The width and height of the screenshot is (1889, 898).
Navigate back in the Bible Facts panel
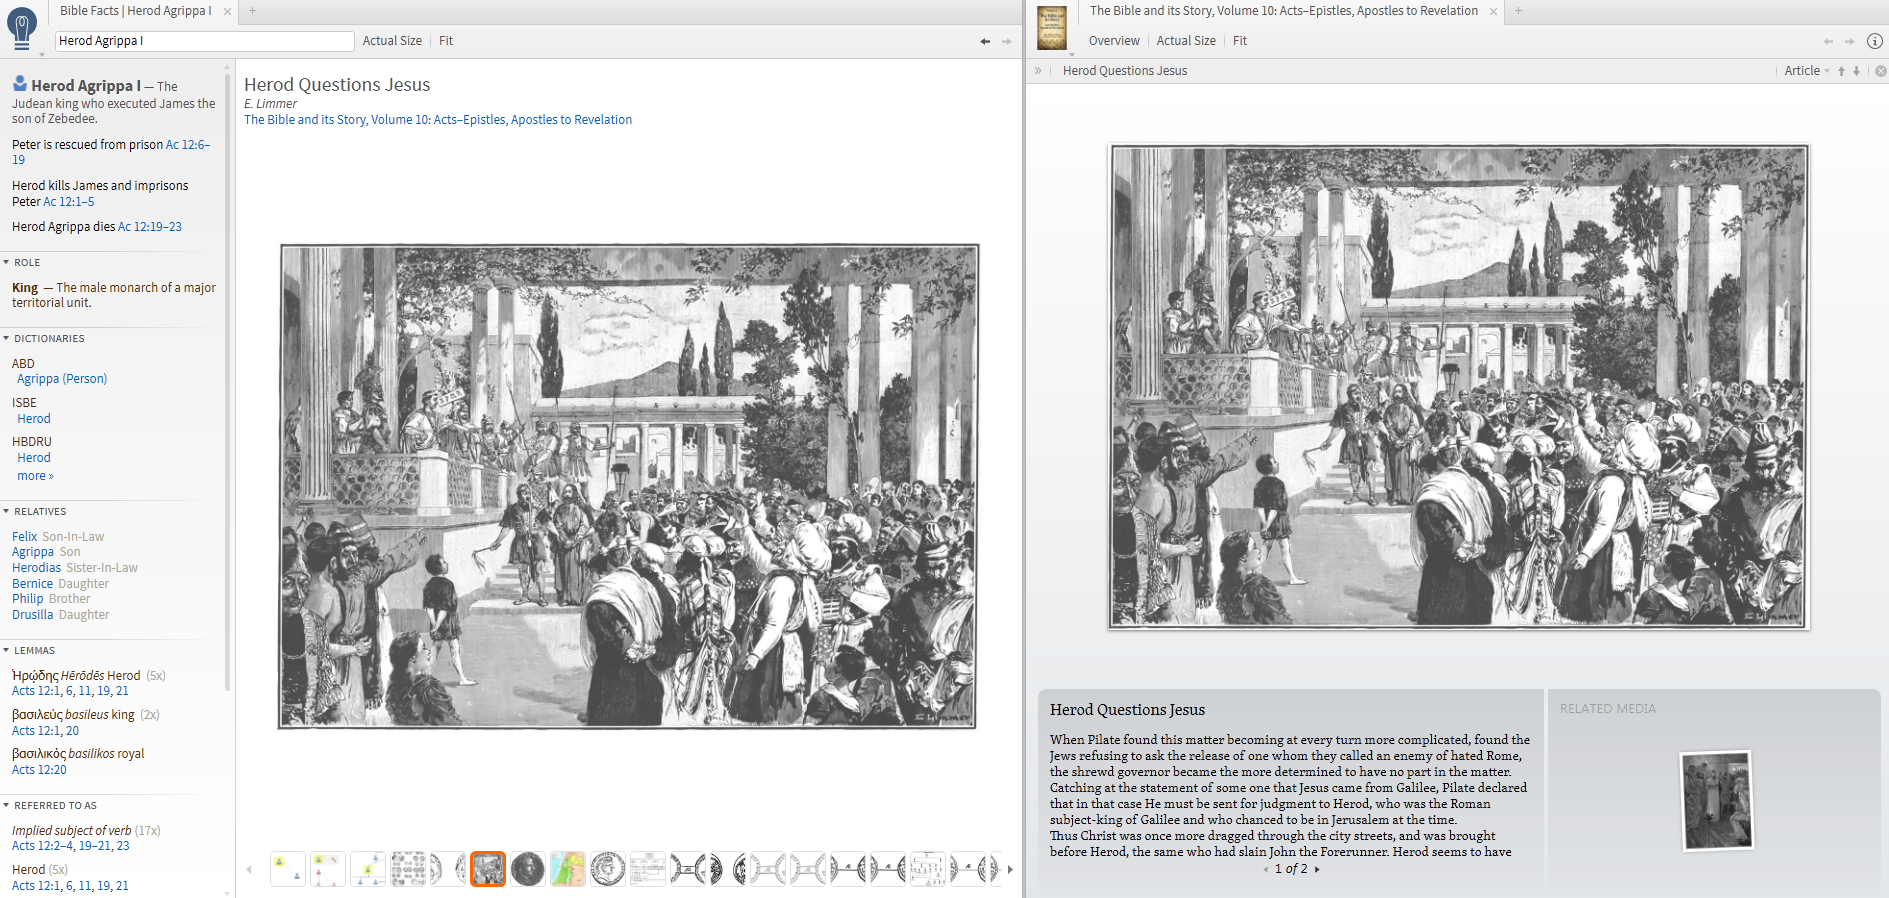(x=985, y=41)
